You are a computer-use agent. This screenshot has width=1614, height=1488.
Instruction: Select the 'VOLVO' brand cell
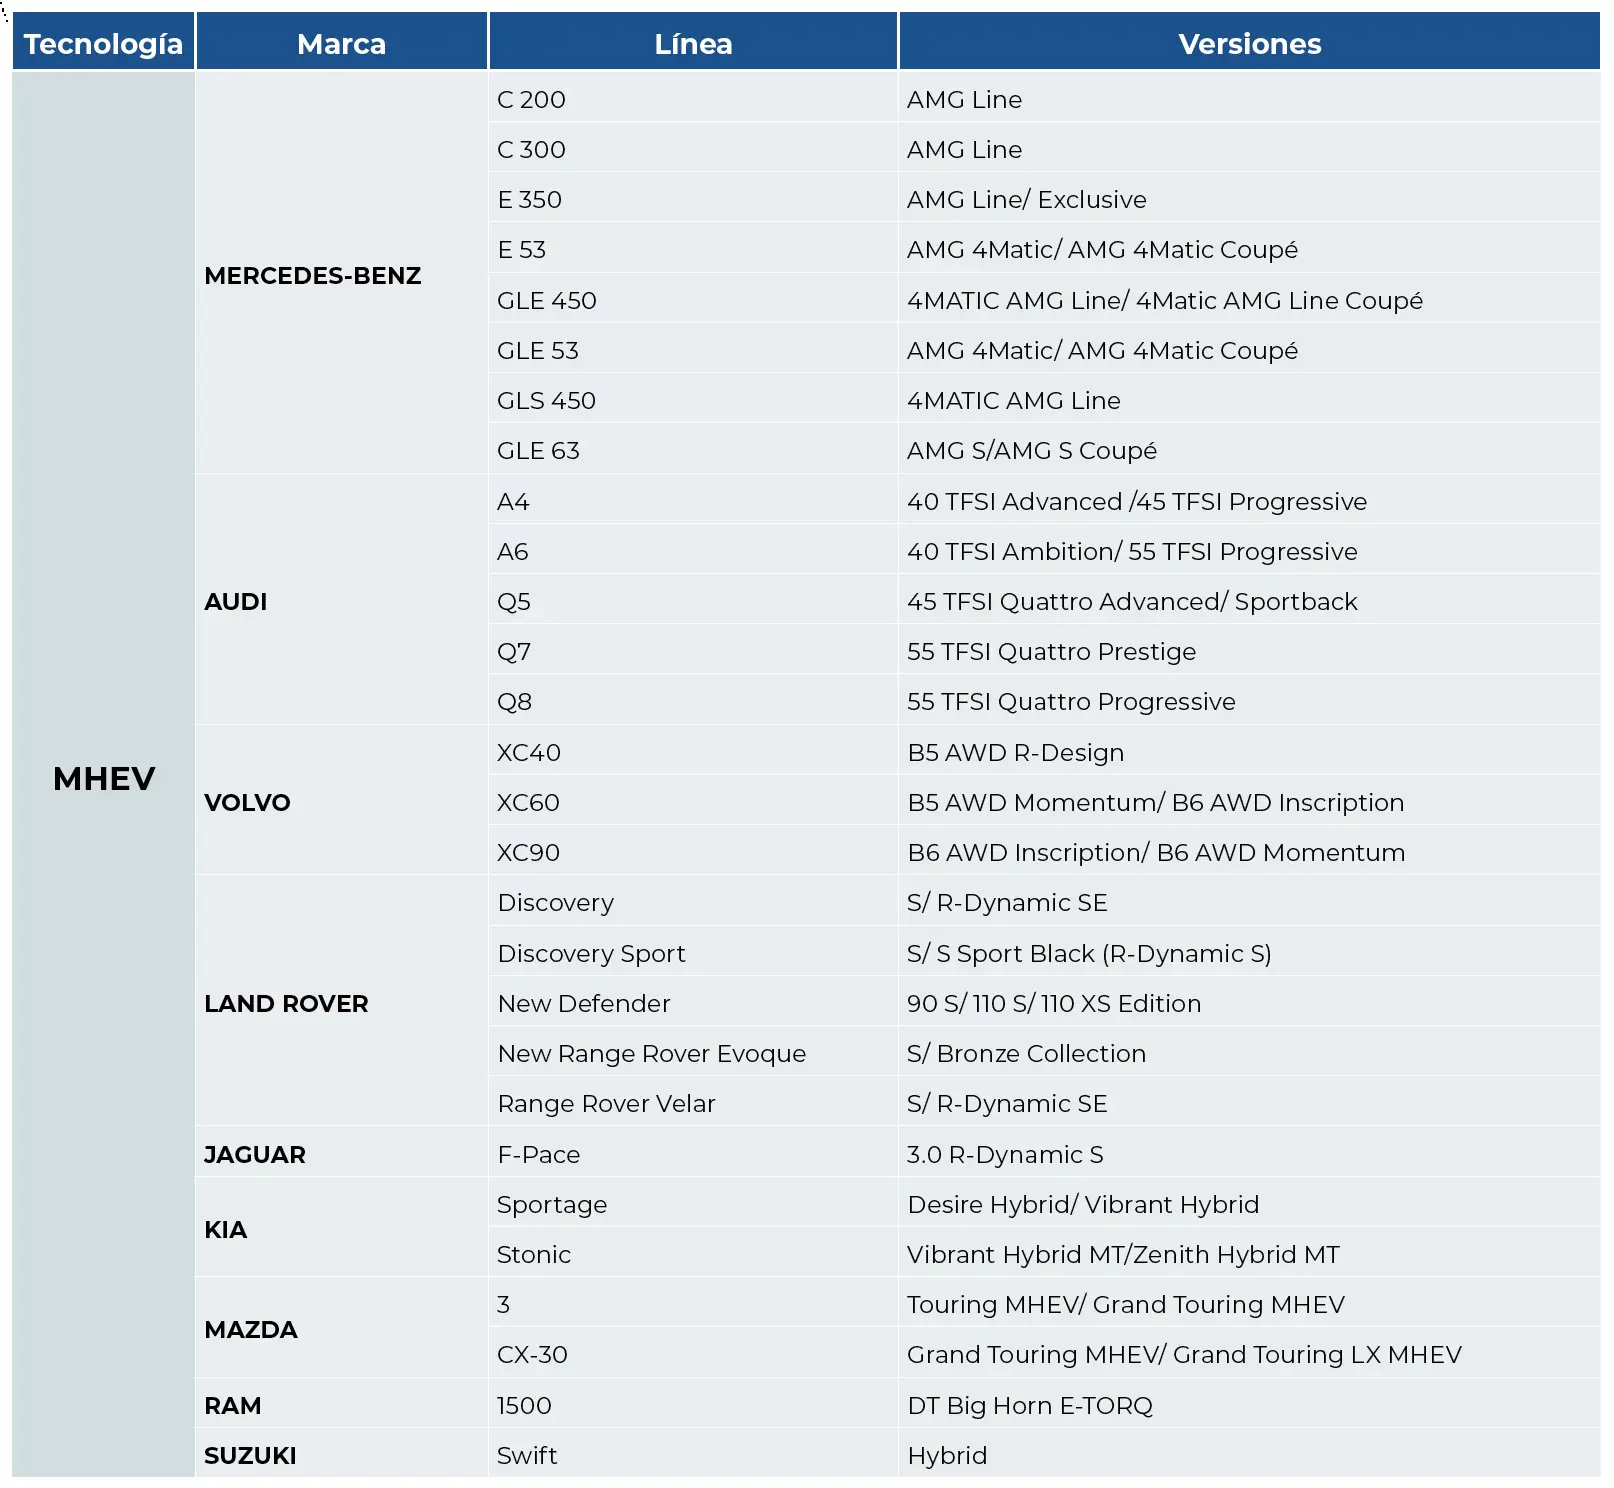[x=341, y=802]
